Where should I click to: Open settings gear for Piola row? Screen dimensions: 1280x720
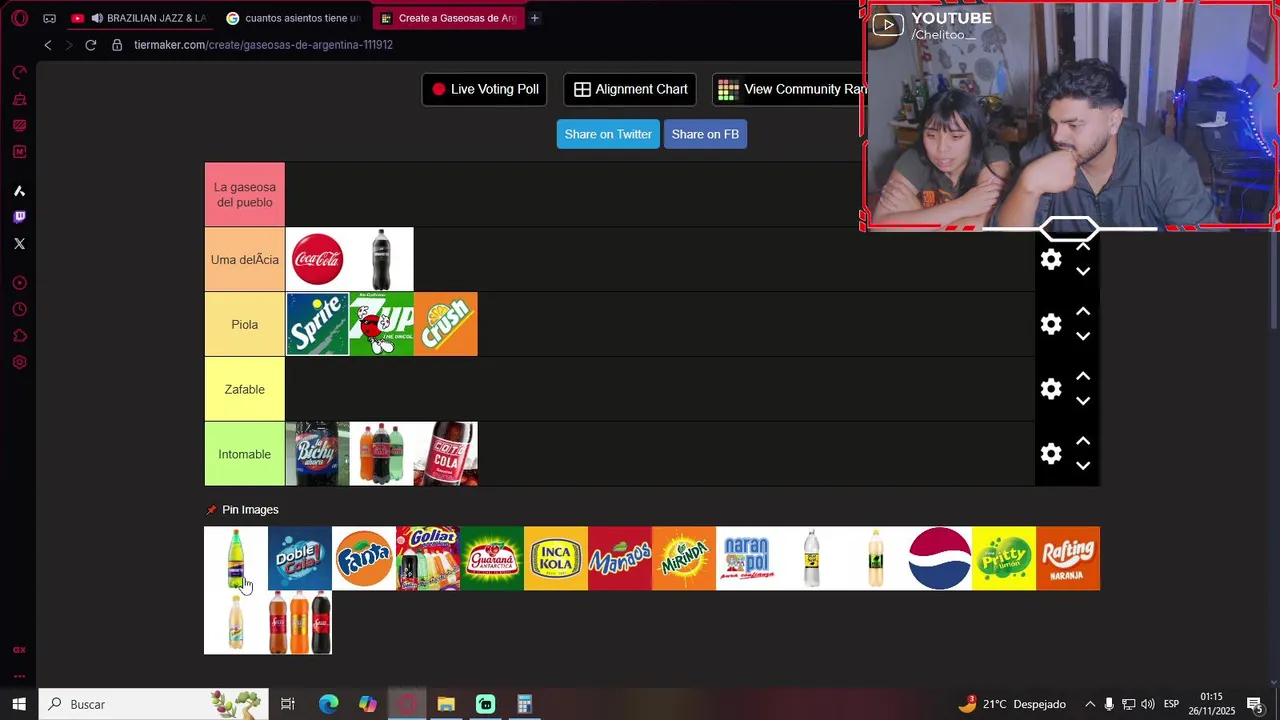click(x=1051, y=325)
